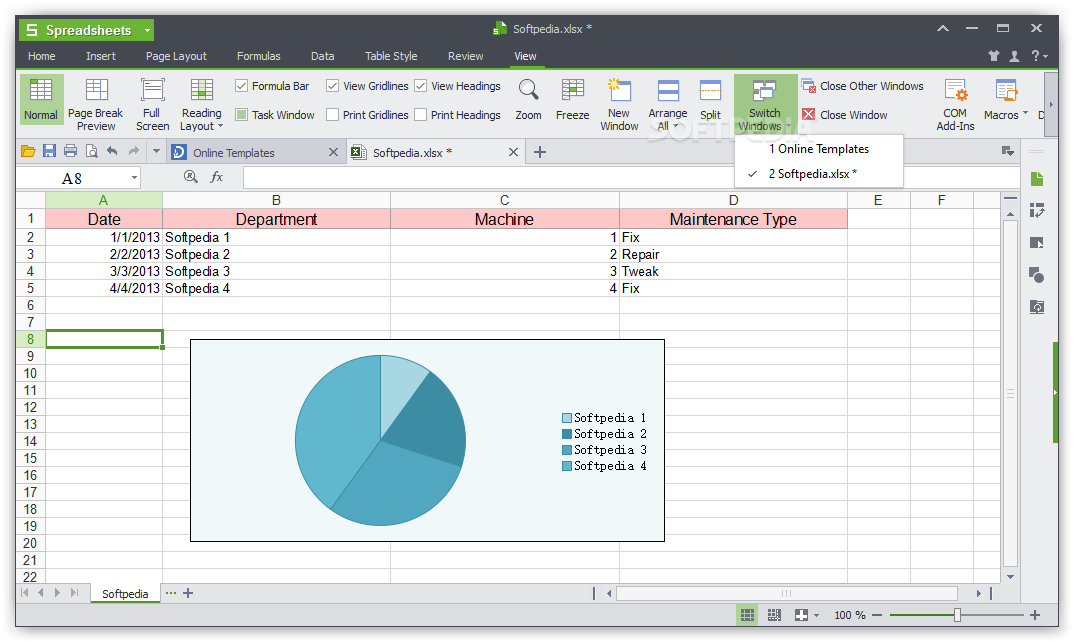The image size is (1074, 642).
Task: Toggle the Task Window checkbox
Action: [241, 114]
